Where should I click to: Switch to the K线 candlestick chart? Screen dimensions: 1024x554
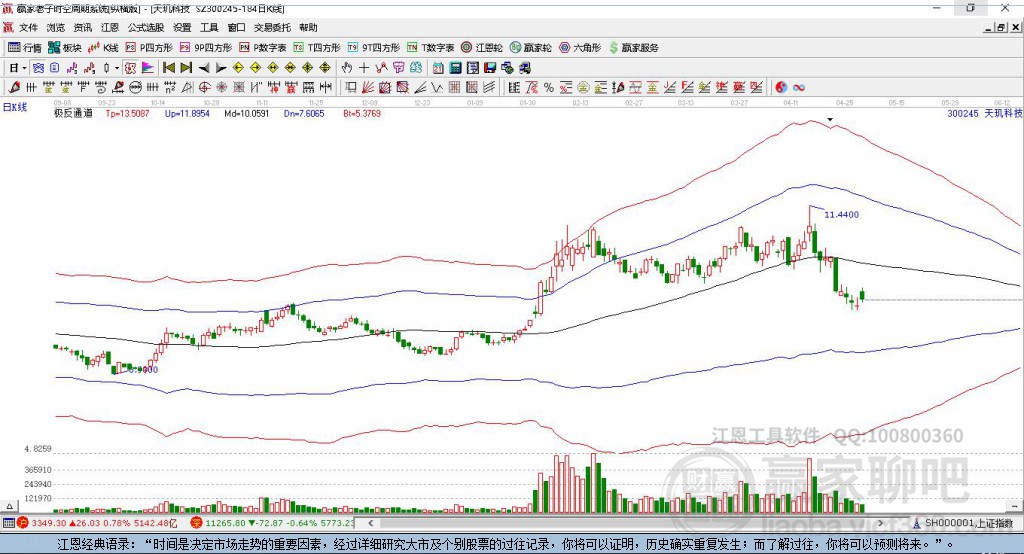click(x=103, y=48)
